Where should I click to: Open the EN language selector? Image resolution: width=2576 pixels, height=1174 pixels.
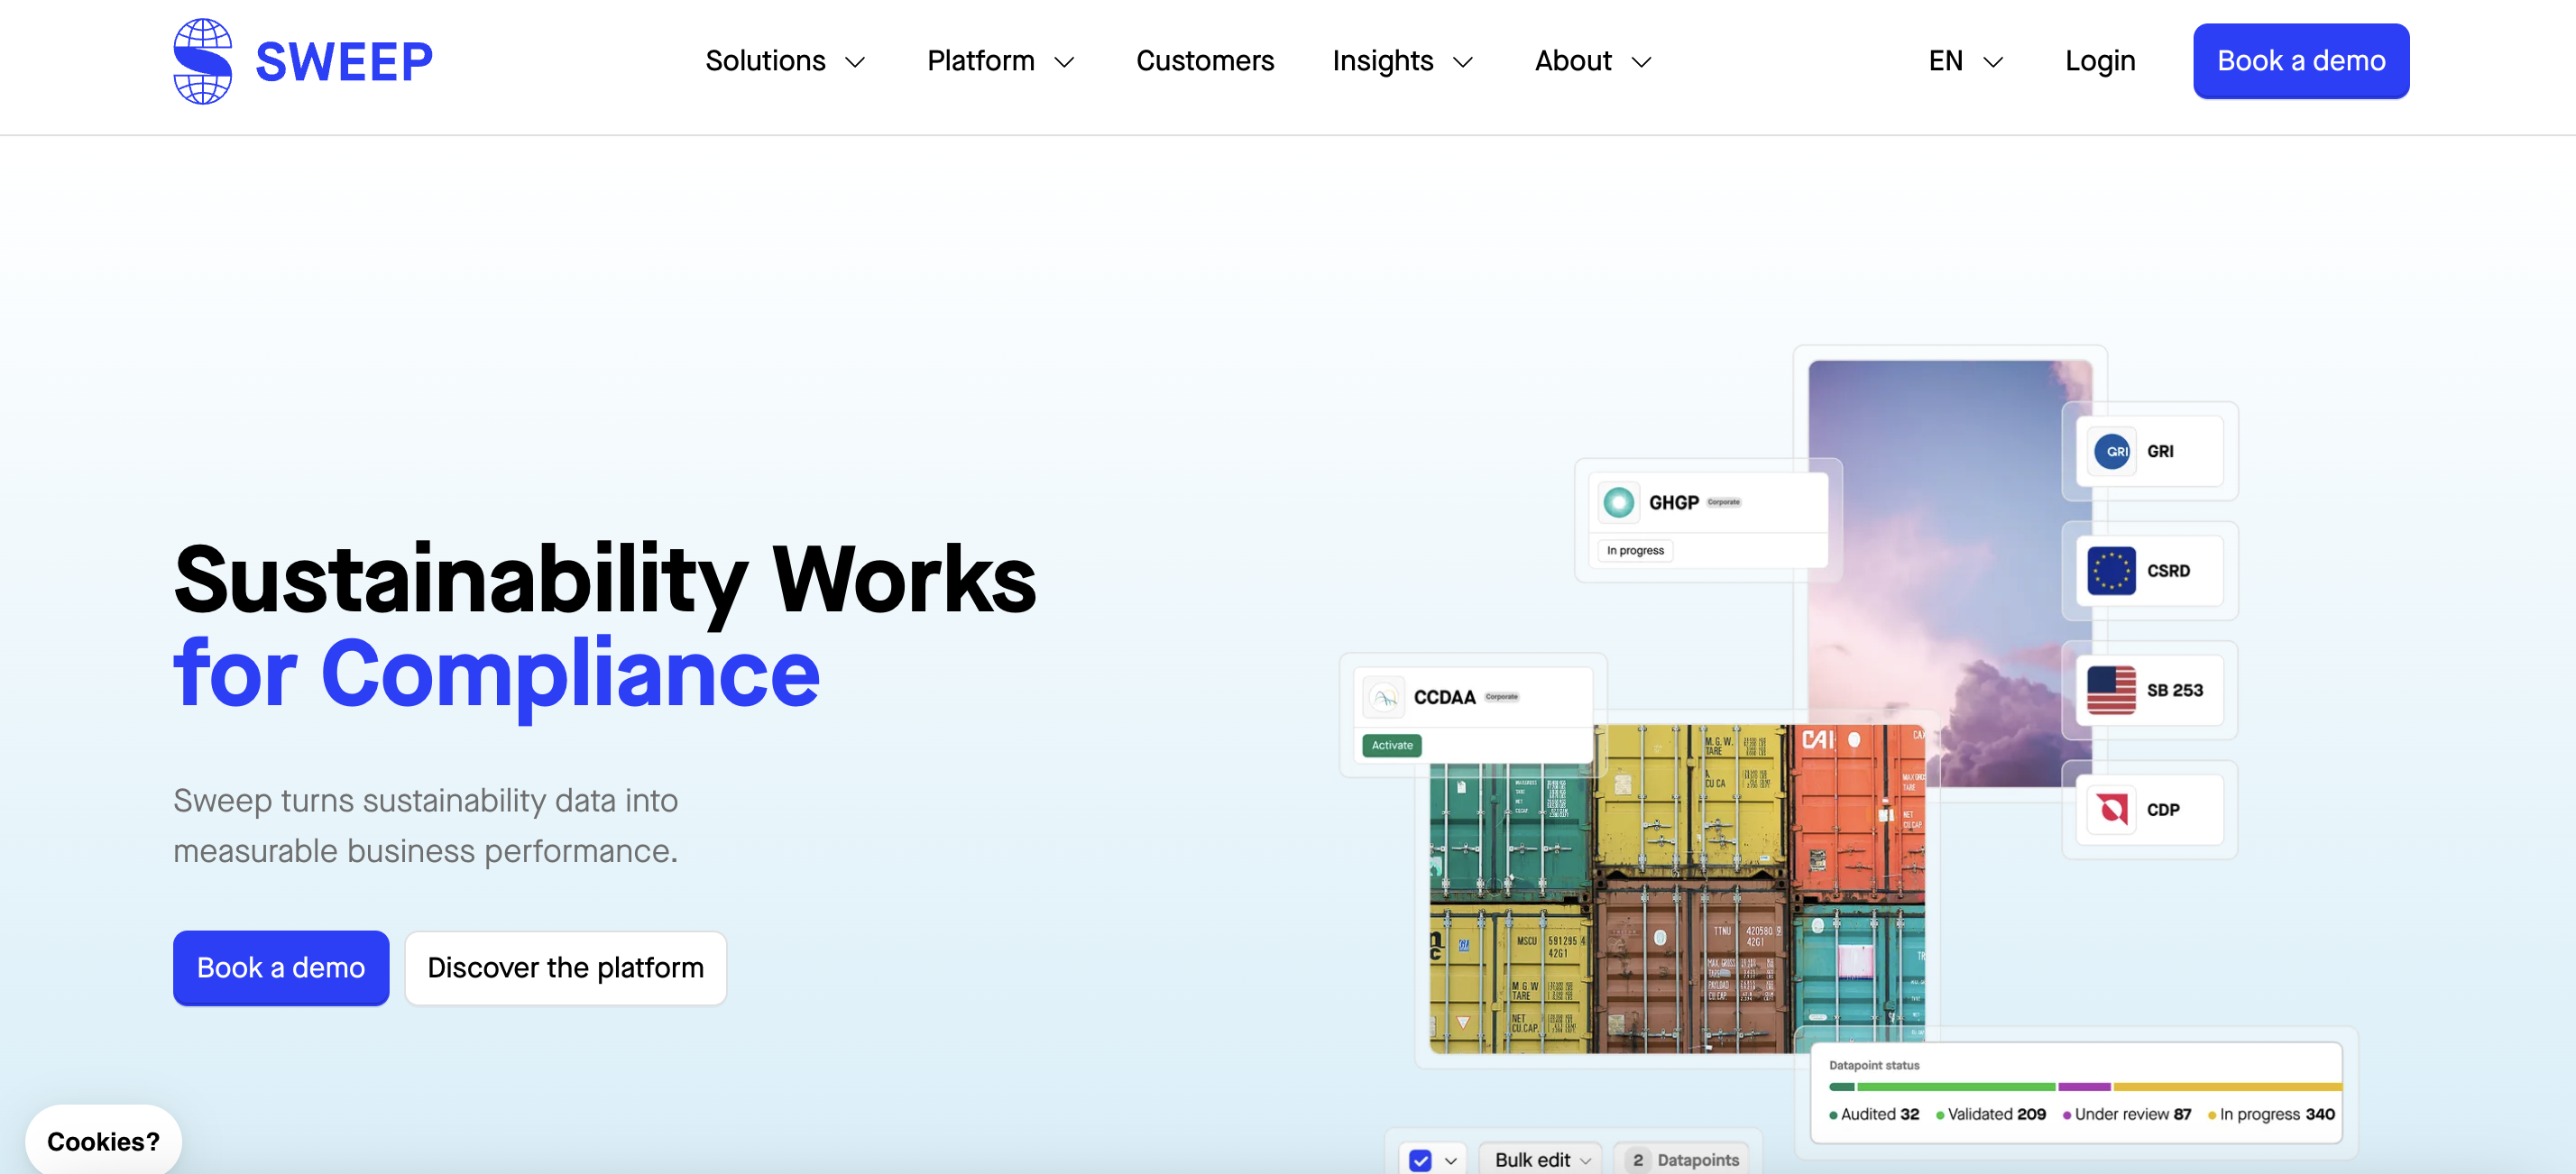tap(1966, 61)
